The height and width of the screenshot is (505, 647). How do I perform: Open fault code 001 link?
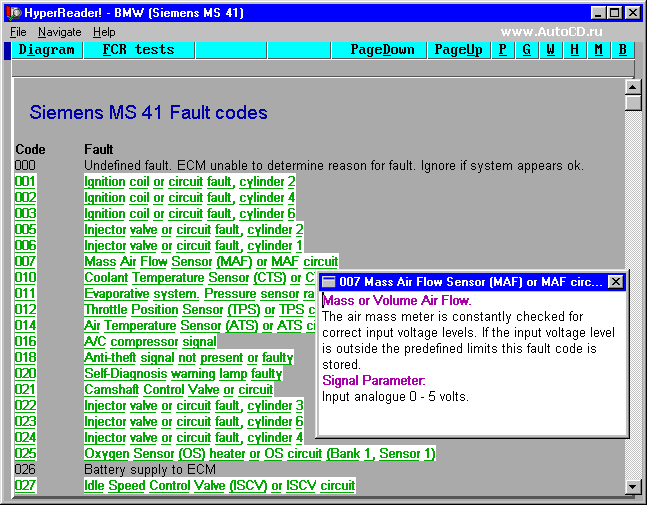pos(26,182)
